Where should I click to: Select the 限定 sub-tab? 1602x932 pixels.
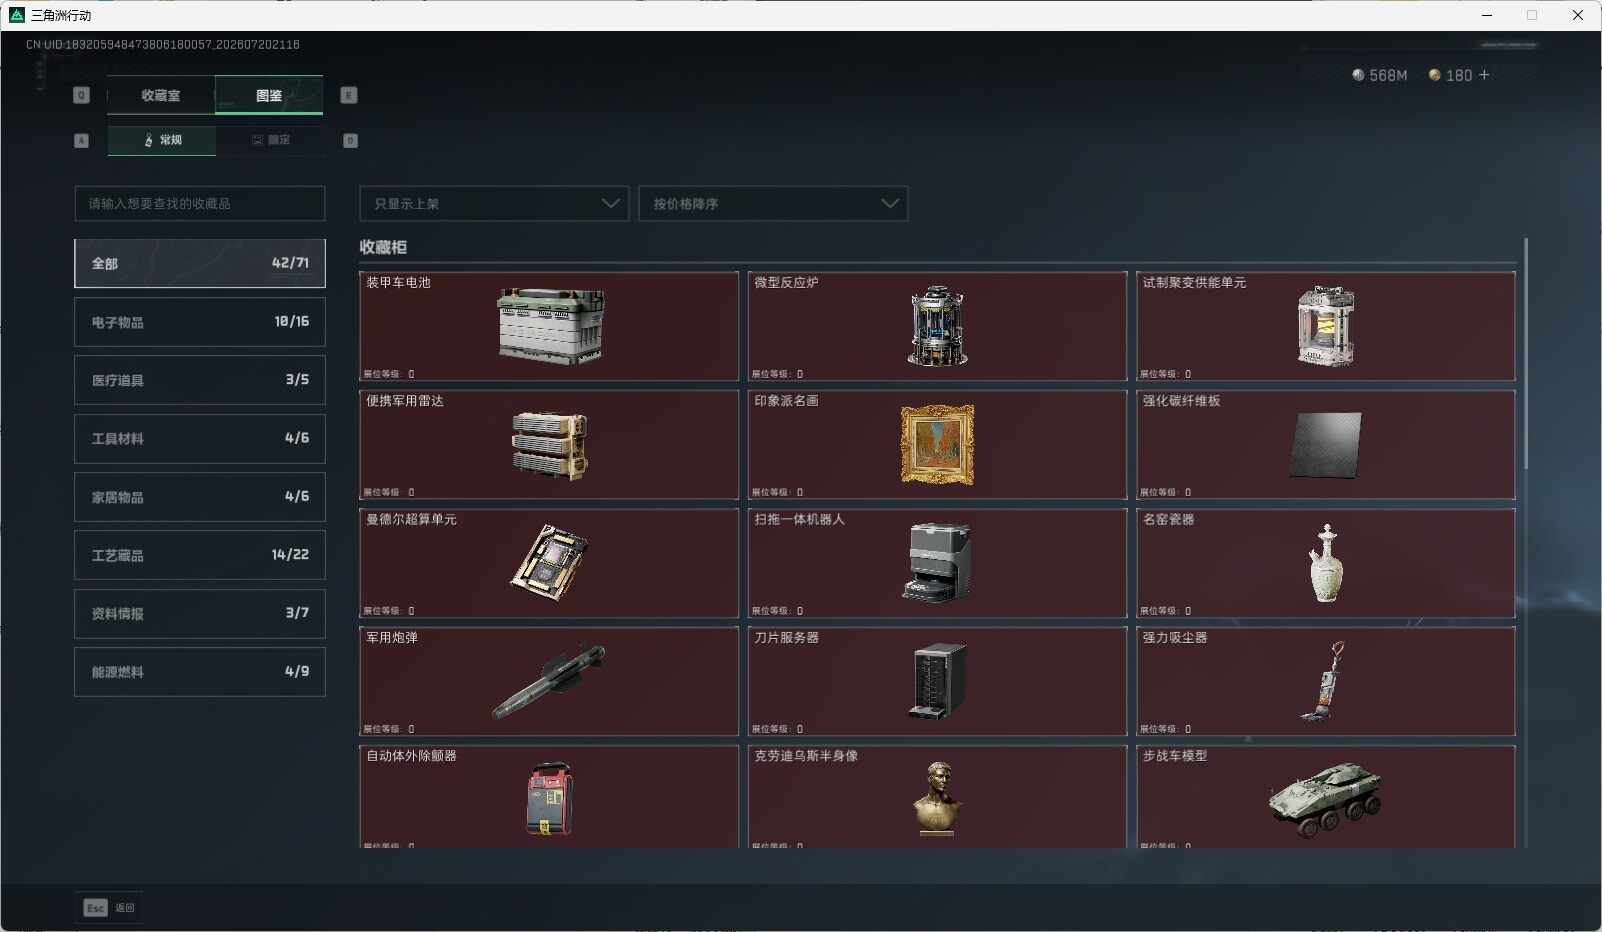tap(270, 140)
